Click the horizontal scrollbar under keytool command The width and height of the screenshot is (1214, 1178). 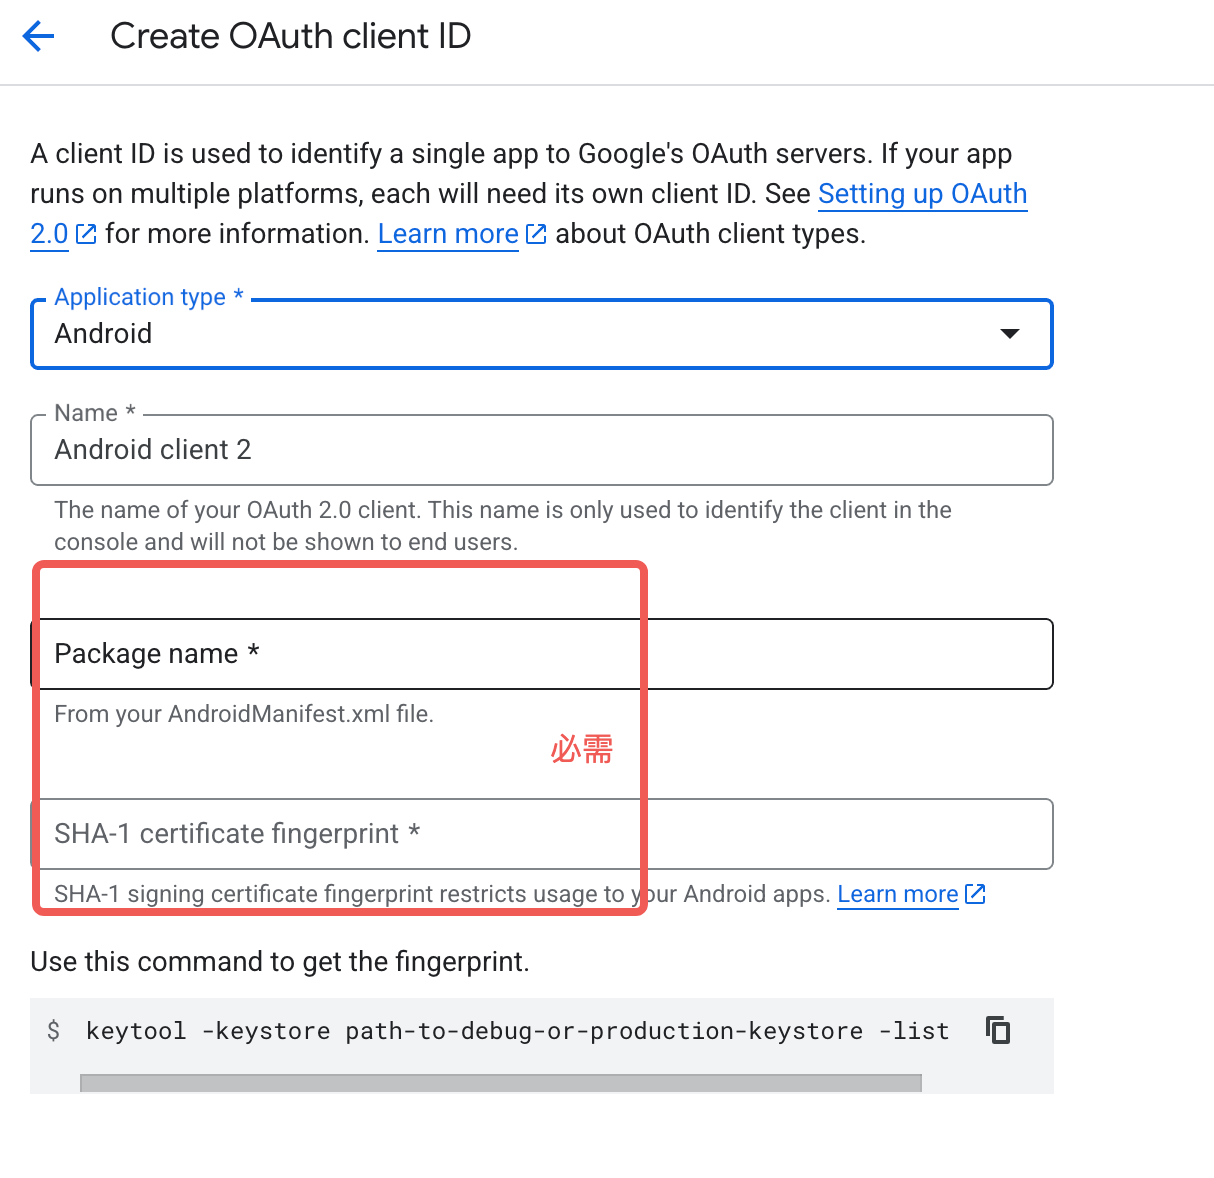click(500, 1084)
